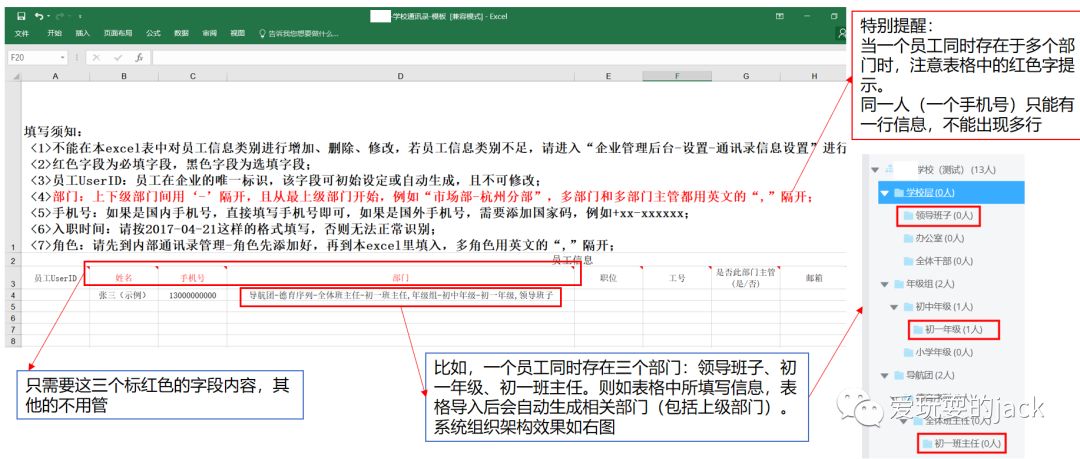Select column G header
Image resolution: width=1080 pixels, height=459 pixels.
pos(746,76)
